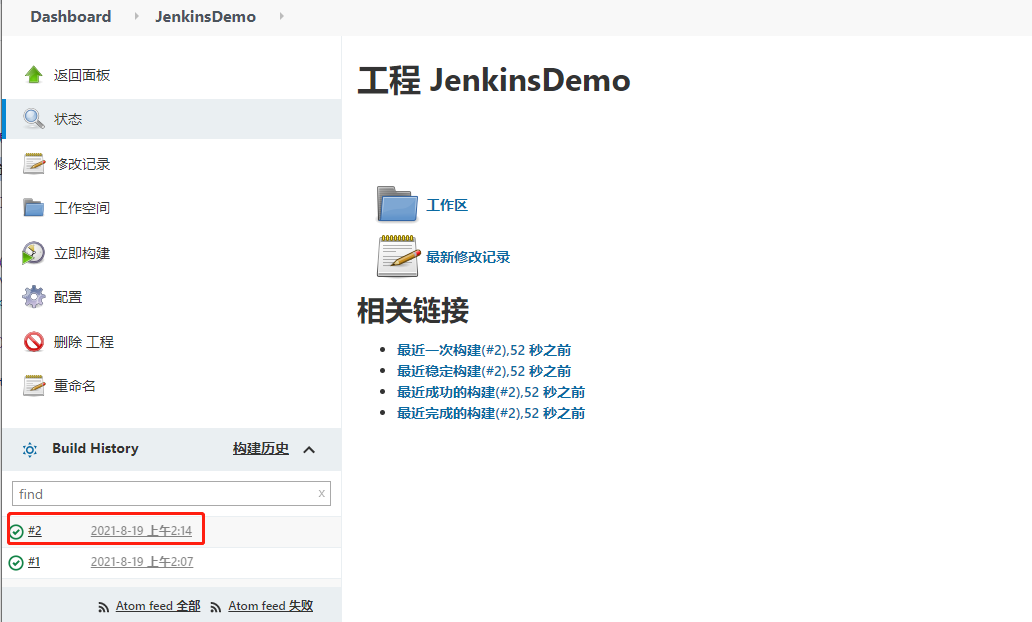Choose 重命名 in the side menu
The height and width of the screenshot is (622, 1032).
[x=74, y=386]
